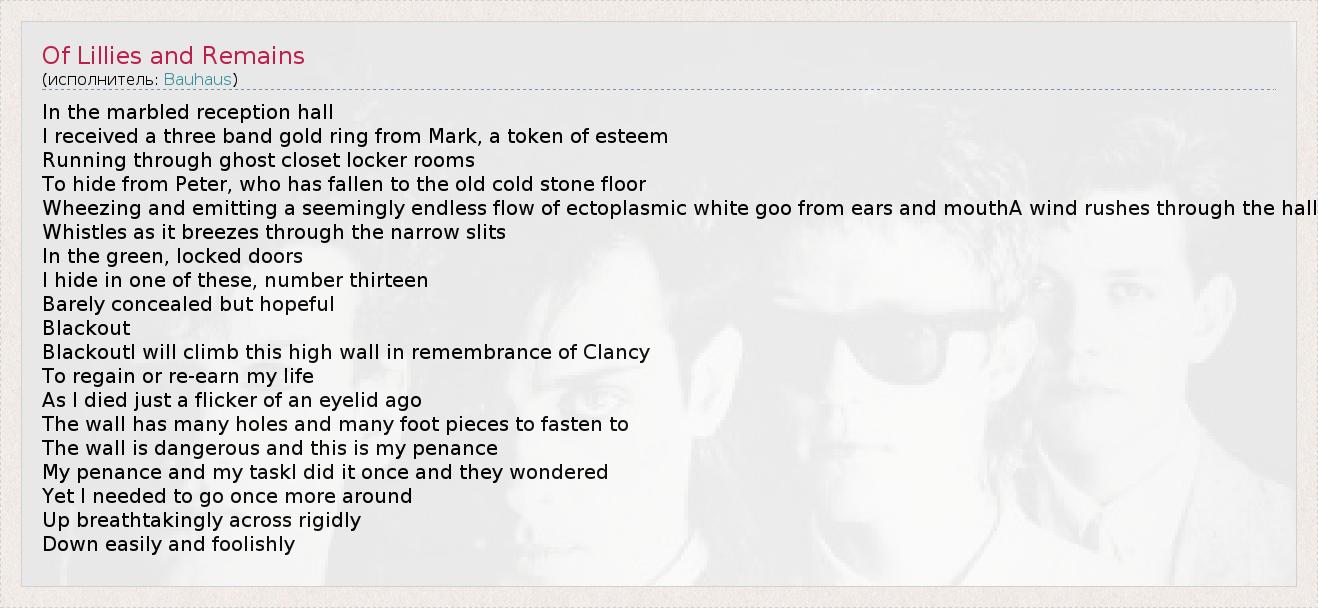Click the song title Of Lillies and Remains
The height and width of the screenshot is (608, 1318).
pyautogui.click(x=173, y=55)
